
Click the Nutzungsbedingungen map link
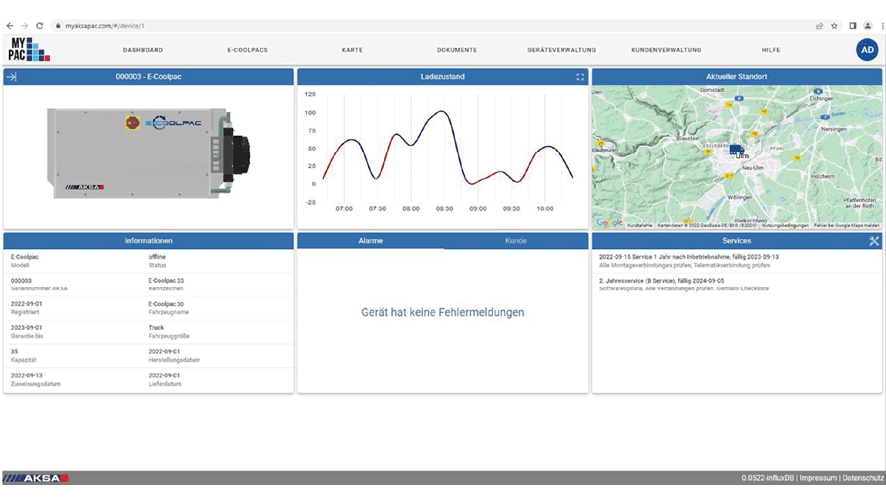coord(785,226)
